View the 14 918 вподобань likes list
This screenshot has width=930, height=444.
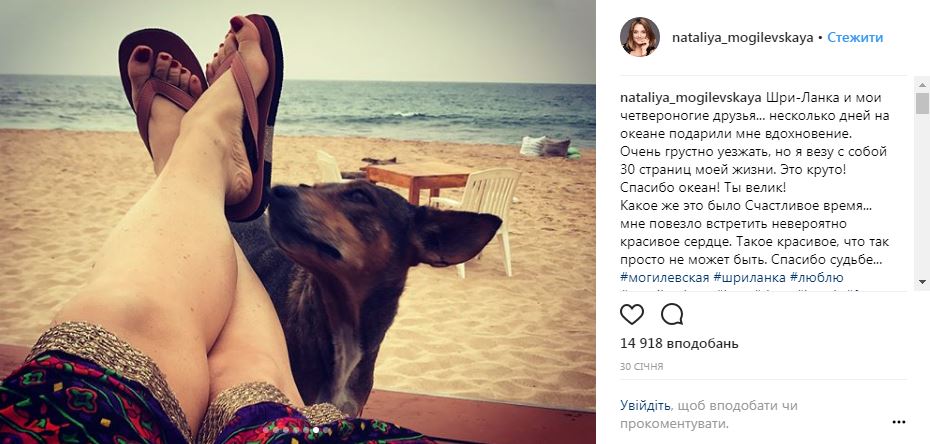pos(679,343)
